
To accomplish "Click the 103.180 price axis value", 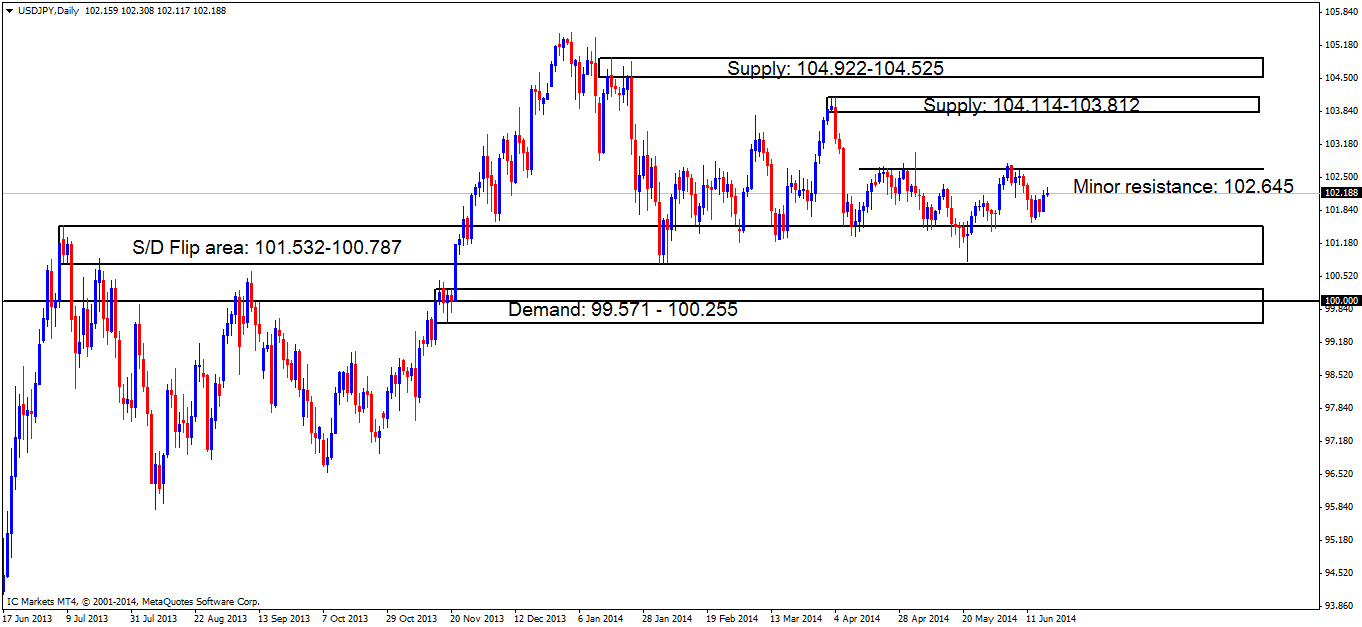I will [x=1339, y=144].
